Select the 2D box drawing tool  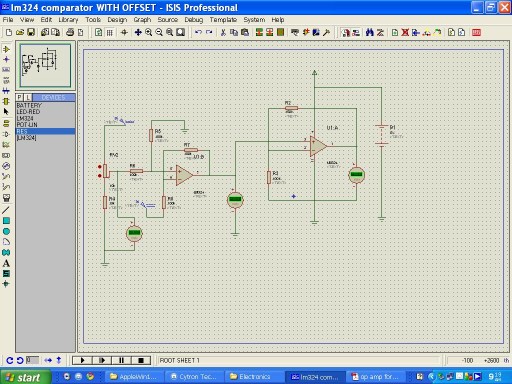coord(6,221)
